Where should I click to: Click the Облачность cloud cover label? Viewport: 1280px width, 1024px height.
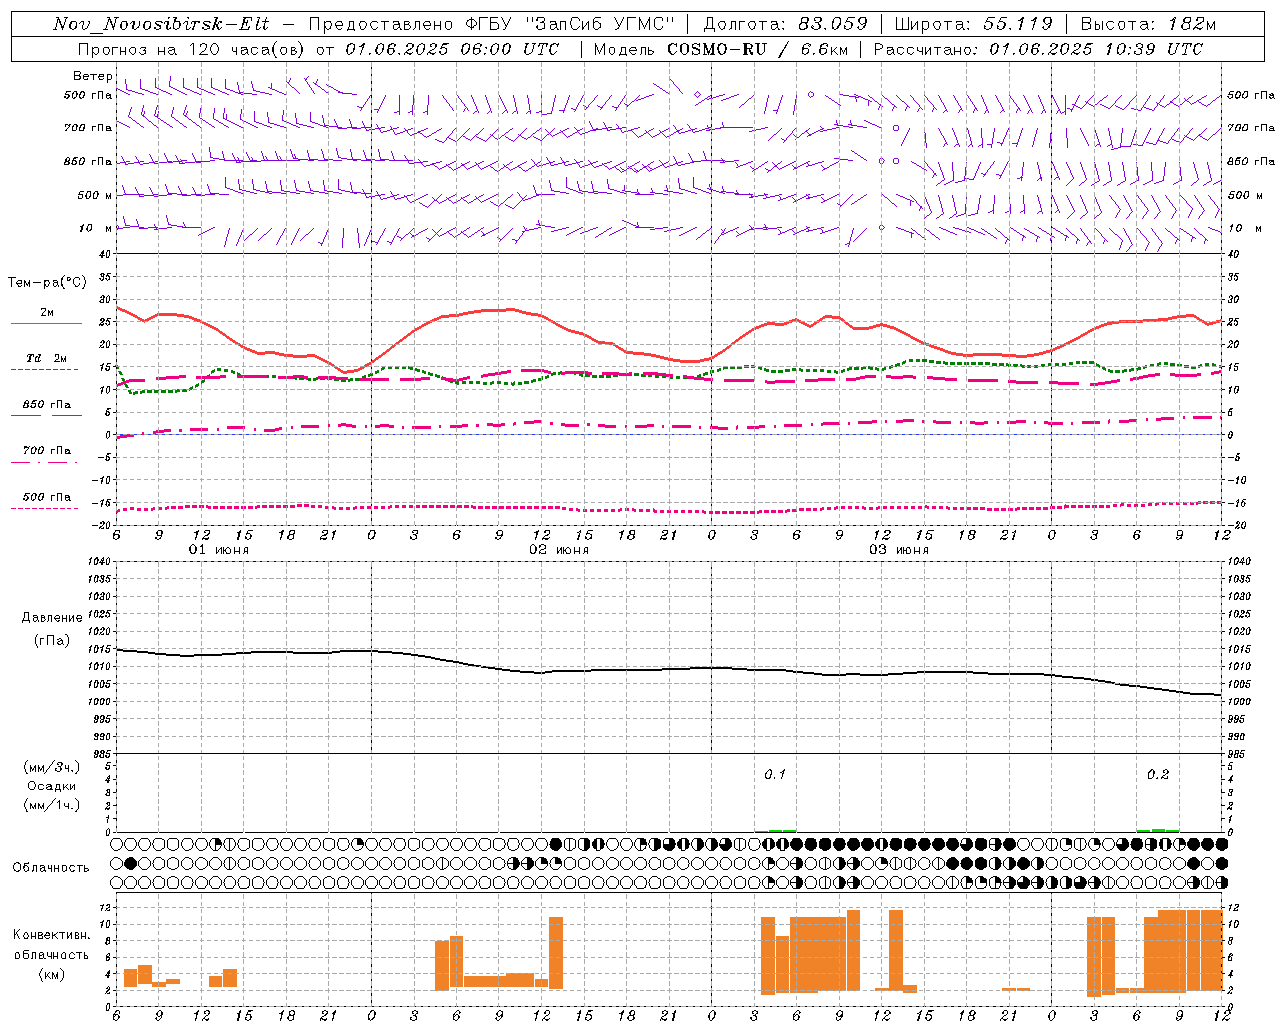tap(51, 867)
